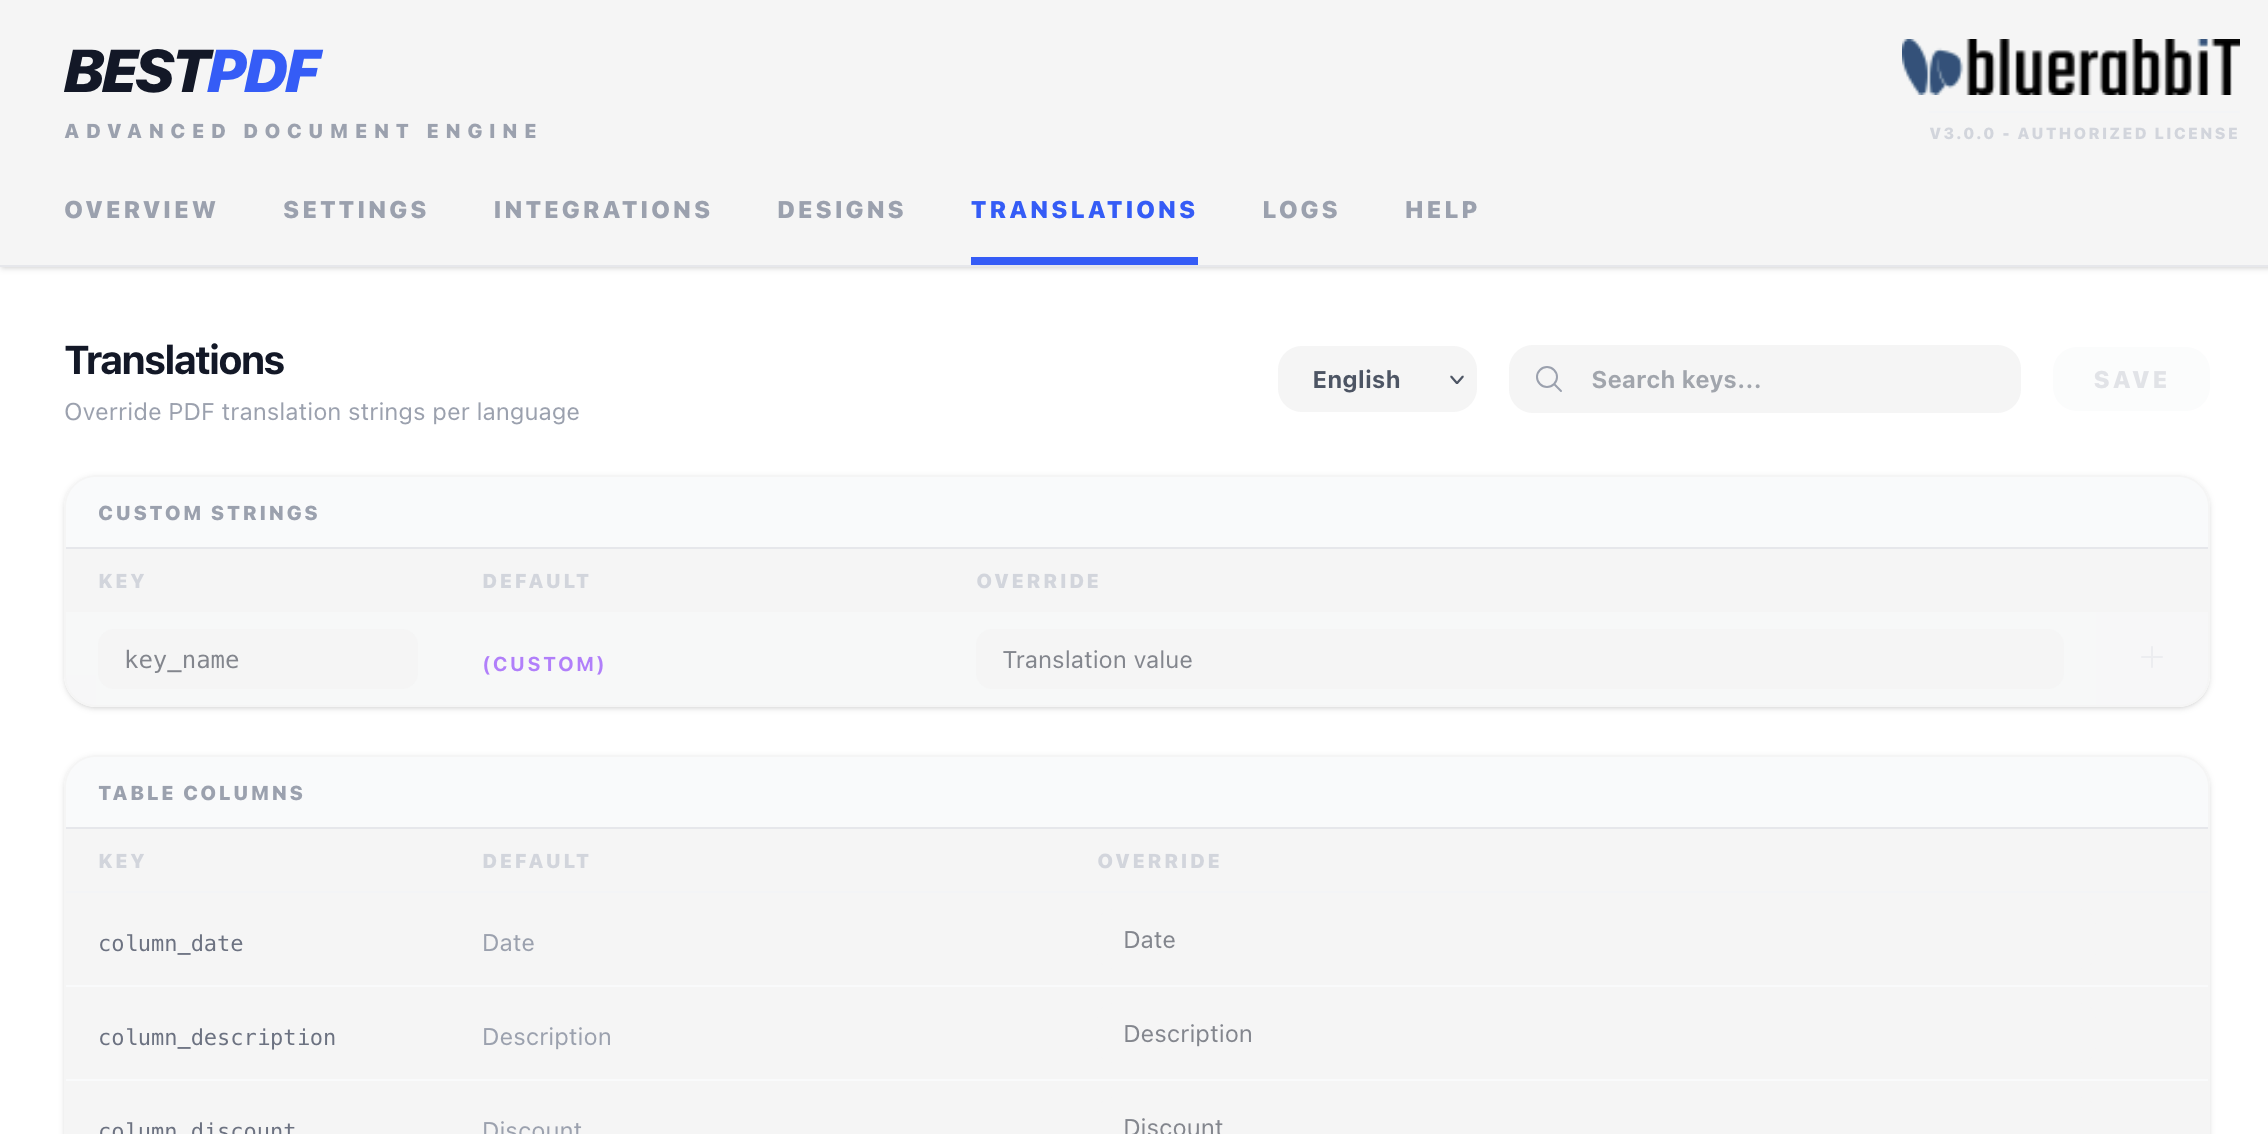Click the default value 'Date'

(x=508, y=943)
